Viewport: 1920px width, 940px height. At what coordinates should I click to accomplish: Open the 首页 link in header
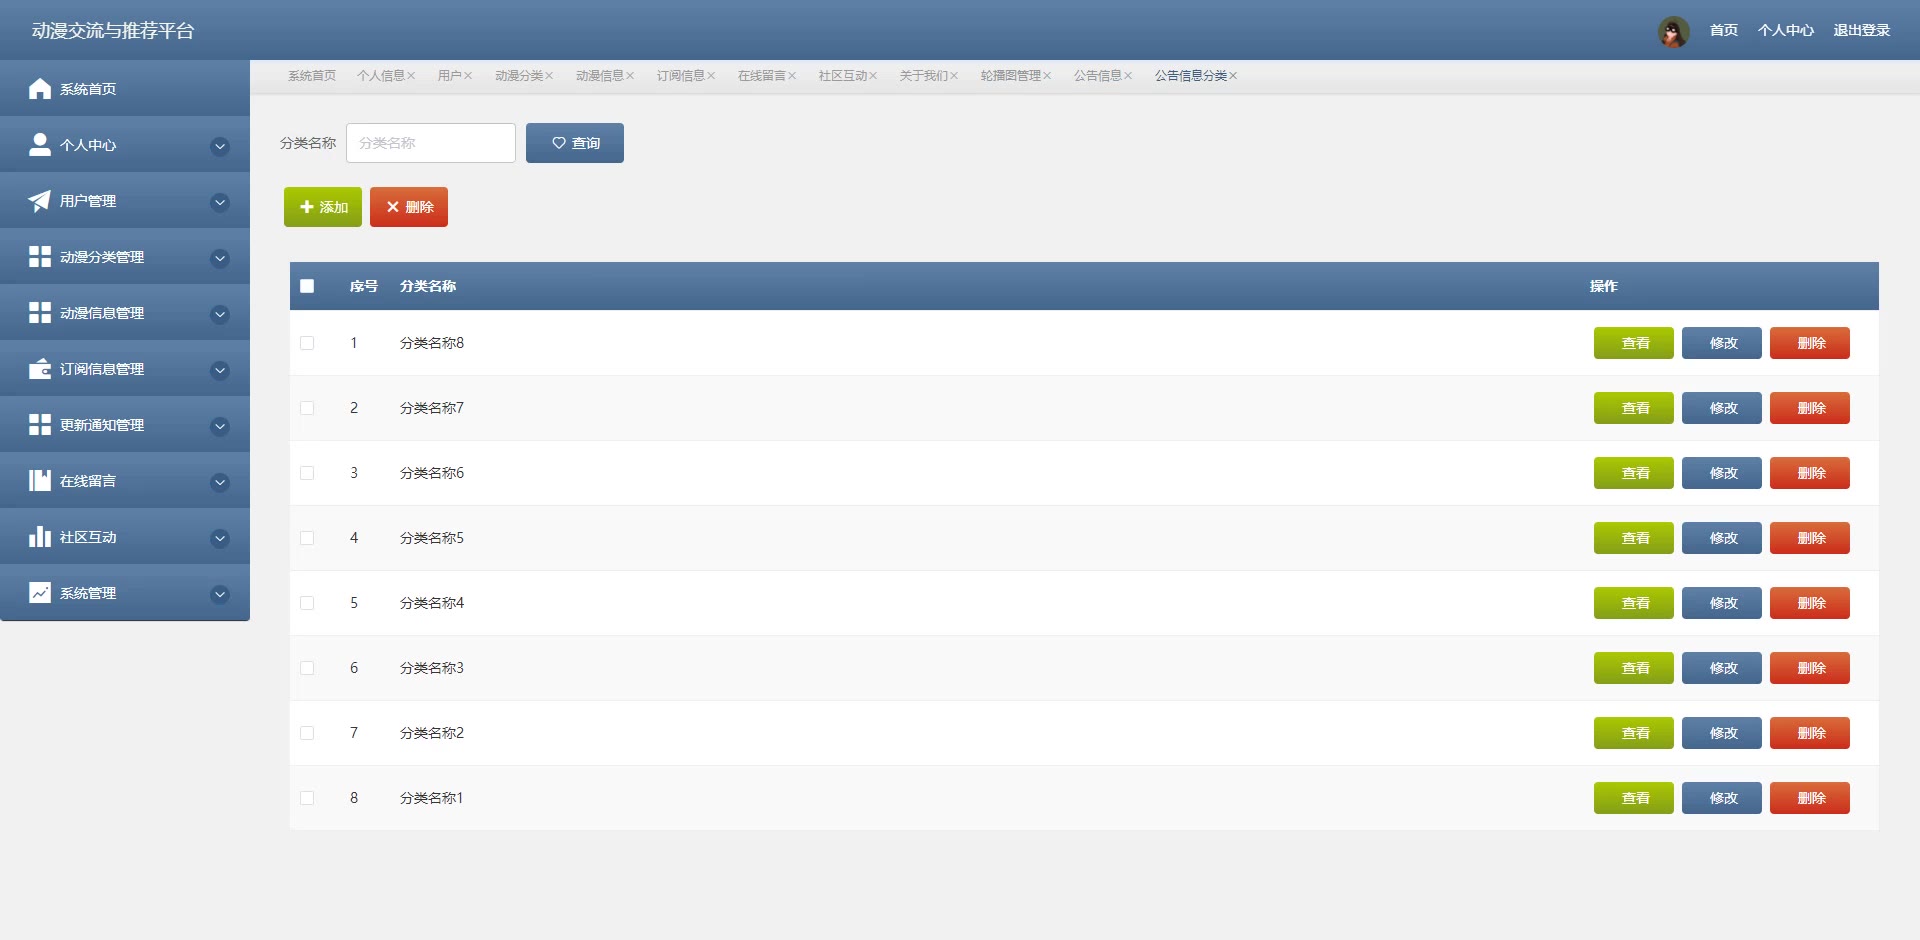(x=1724, y=31)
